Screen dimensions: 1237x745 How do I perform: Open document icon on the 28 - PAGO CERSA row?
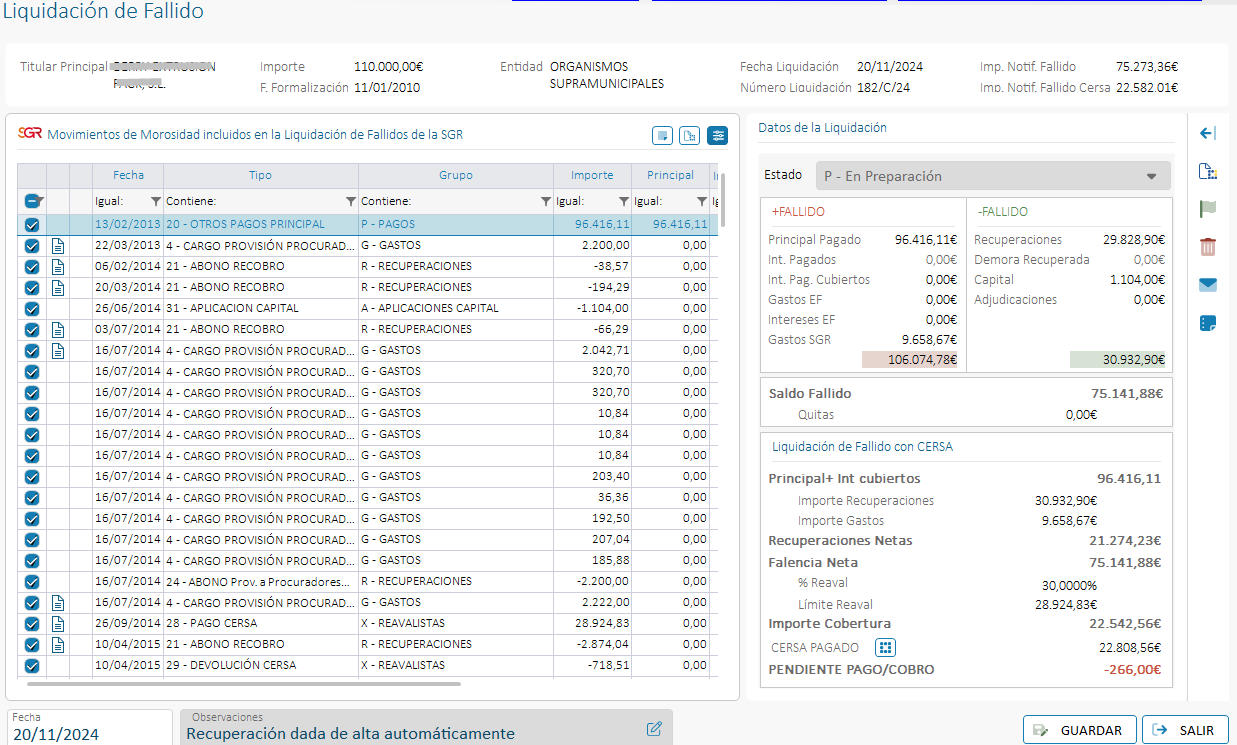[57, 623]
